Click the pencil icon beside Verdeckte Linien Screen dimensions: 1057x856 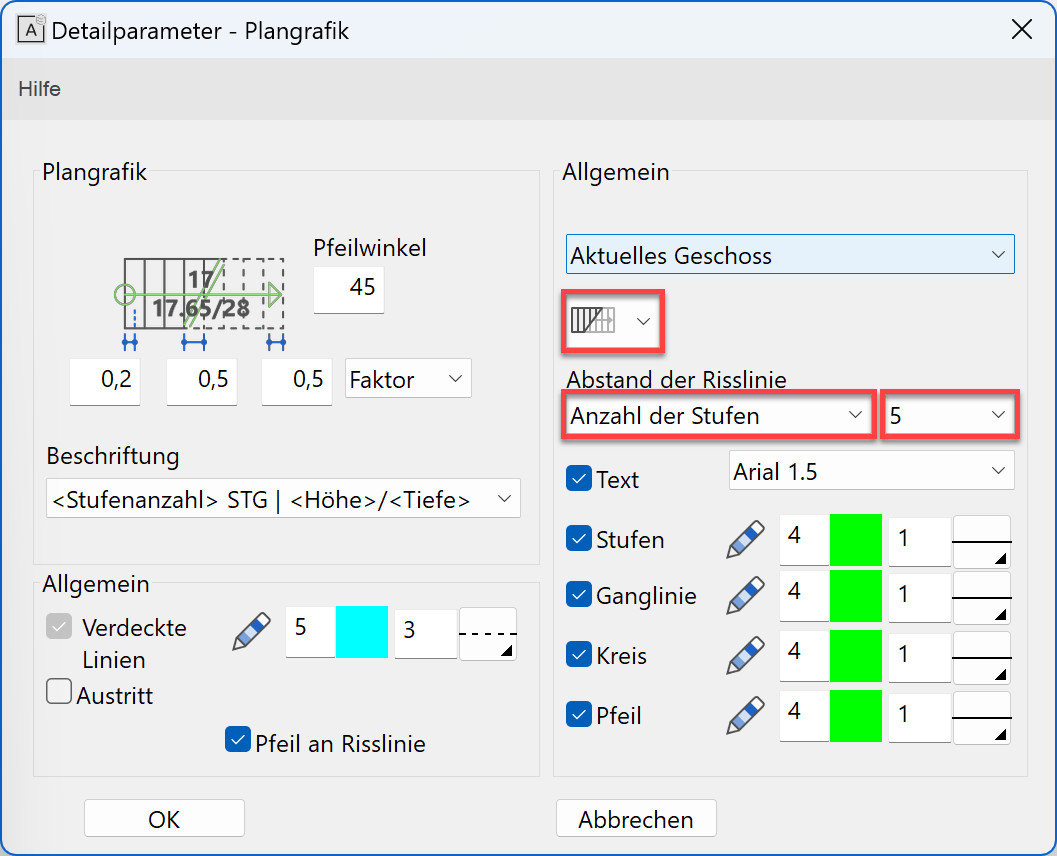pyautogui.click(x=249, y=629)
